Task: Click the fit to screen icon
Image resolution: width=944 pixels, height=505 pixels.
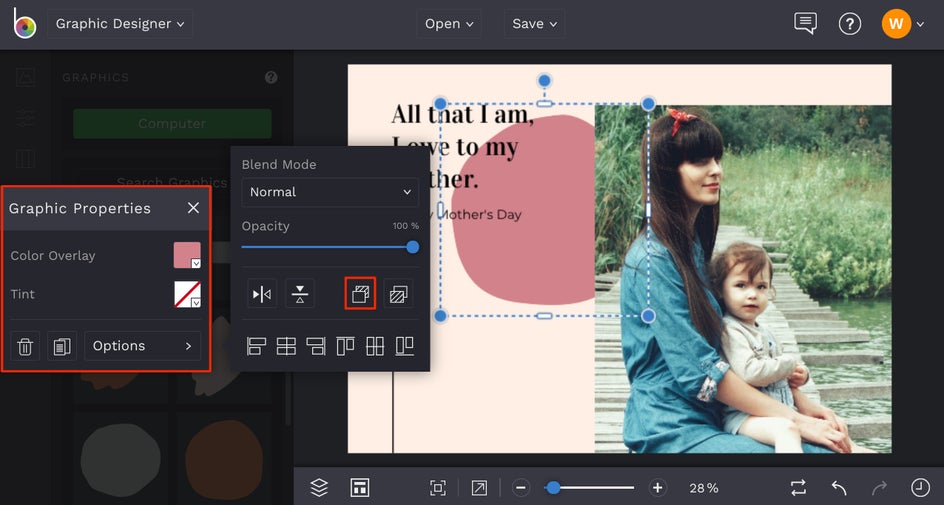Action: click(x=438, y=488)
